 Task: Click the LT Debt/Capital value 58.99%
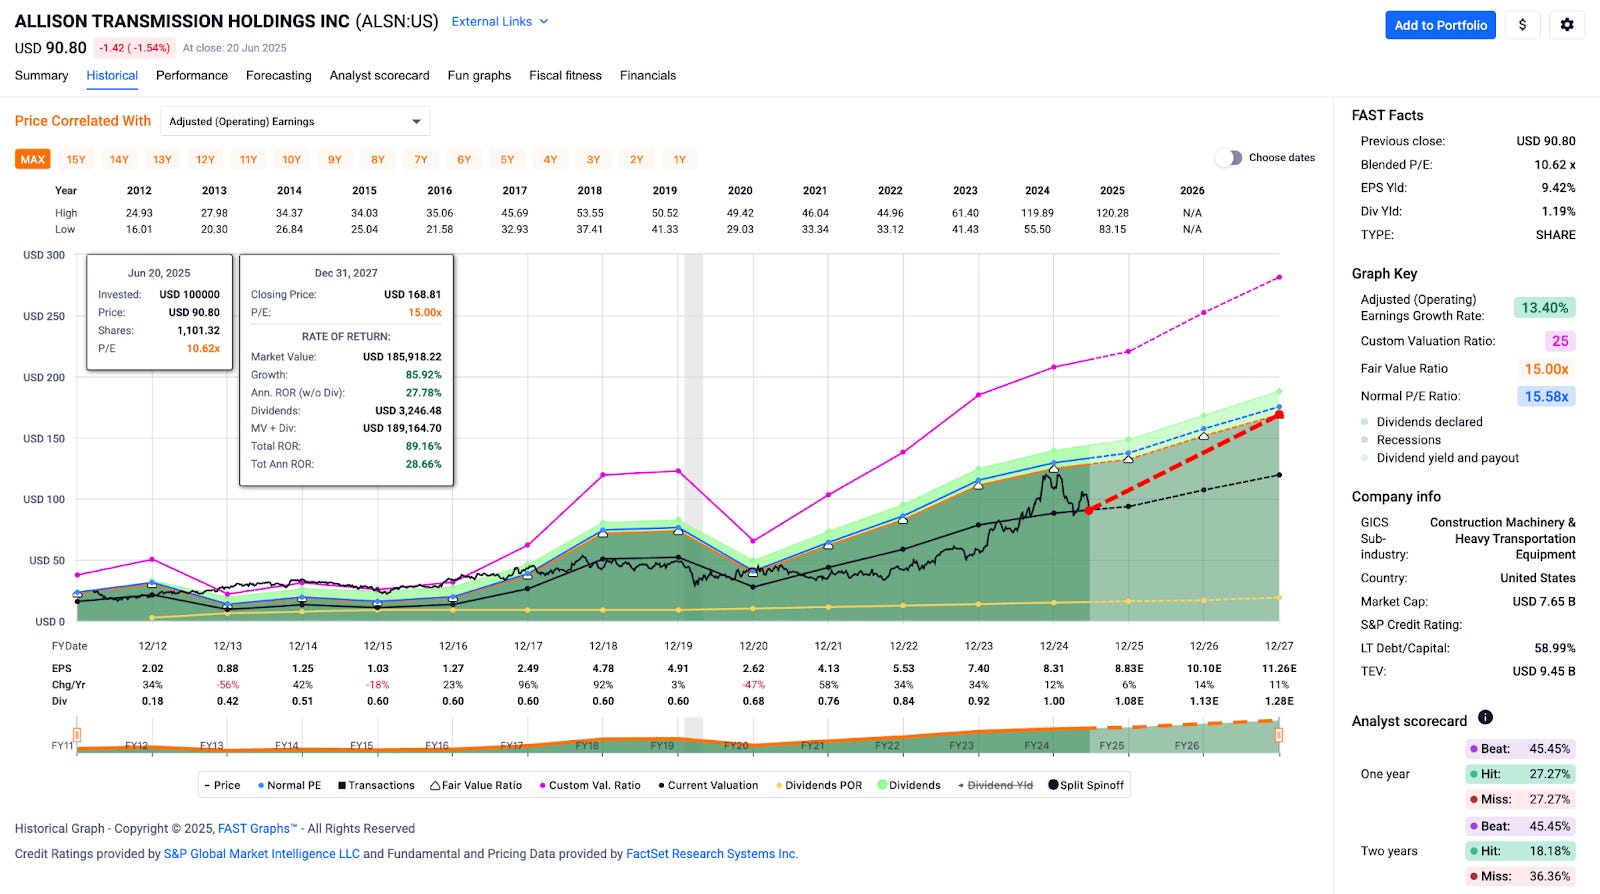1555,648
